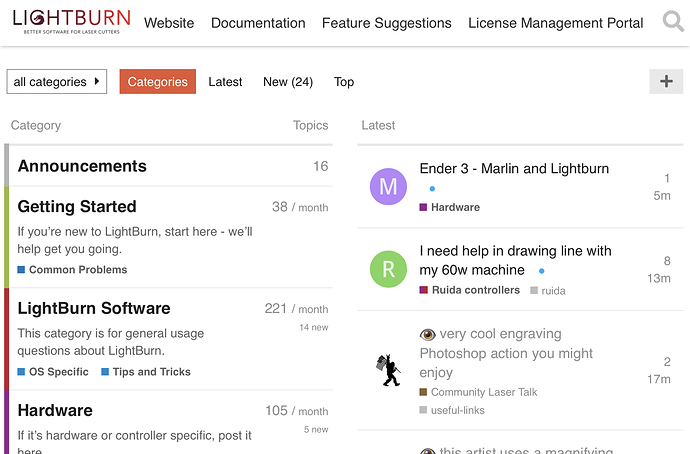The height and width of the screenshot is (454, 690).
Task: Click the Topics column header
Action: (x=311, y=125)
